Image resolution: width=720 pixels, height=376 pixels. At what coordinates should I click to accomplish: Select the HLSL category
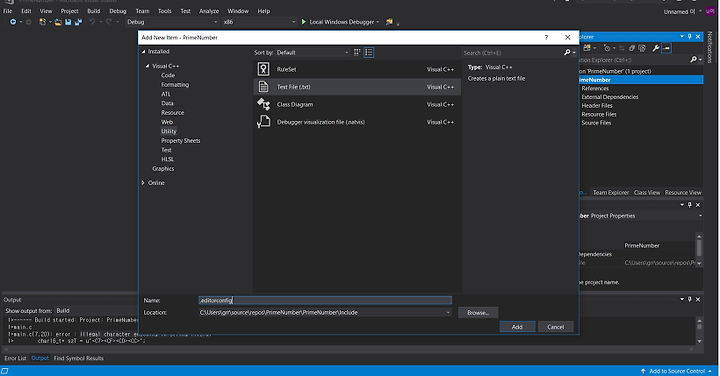click(x=167, y=159)
